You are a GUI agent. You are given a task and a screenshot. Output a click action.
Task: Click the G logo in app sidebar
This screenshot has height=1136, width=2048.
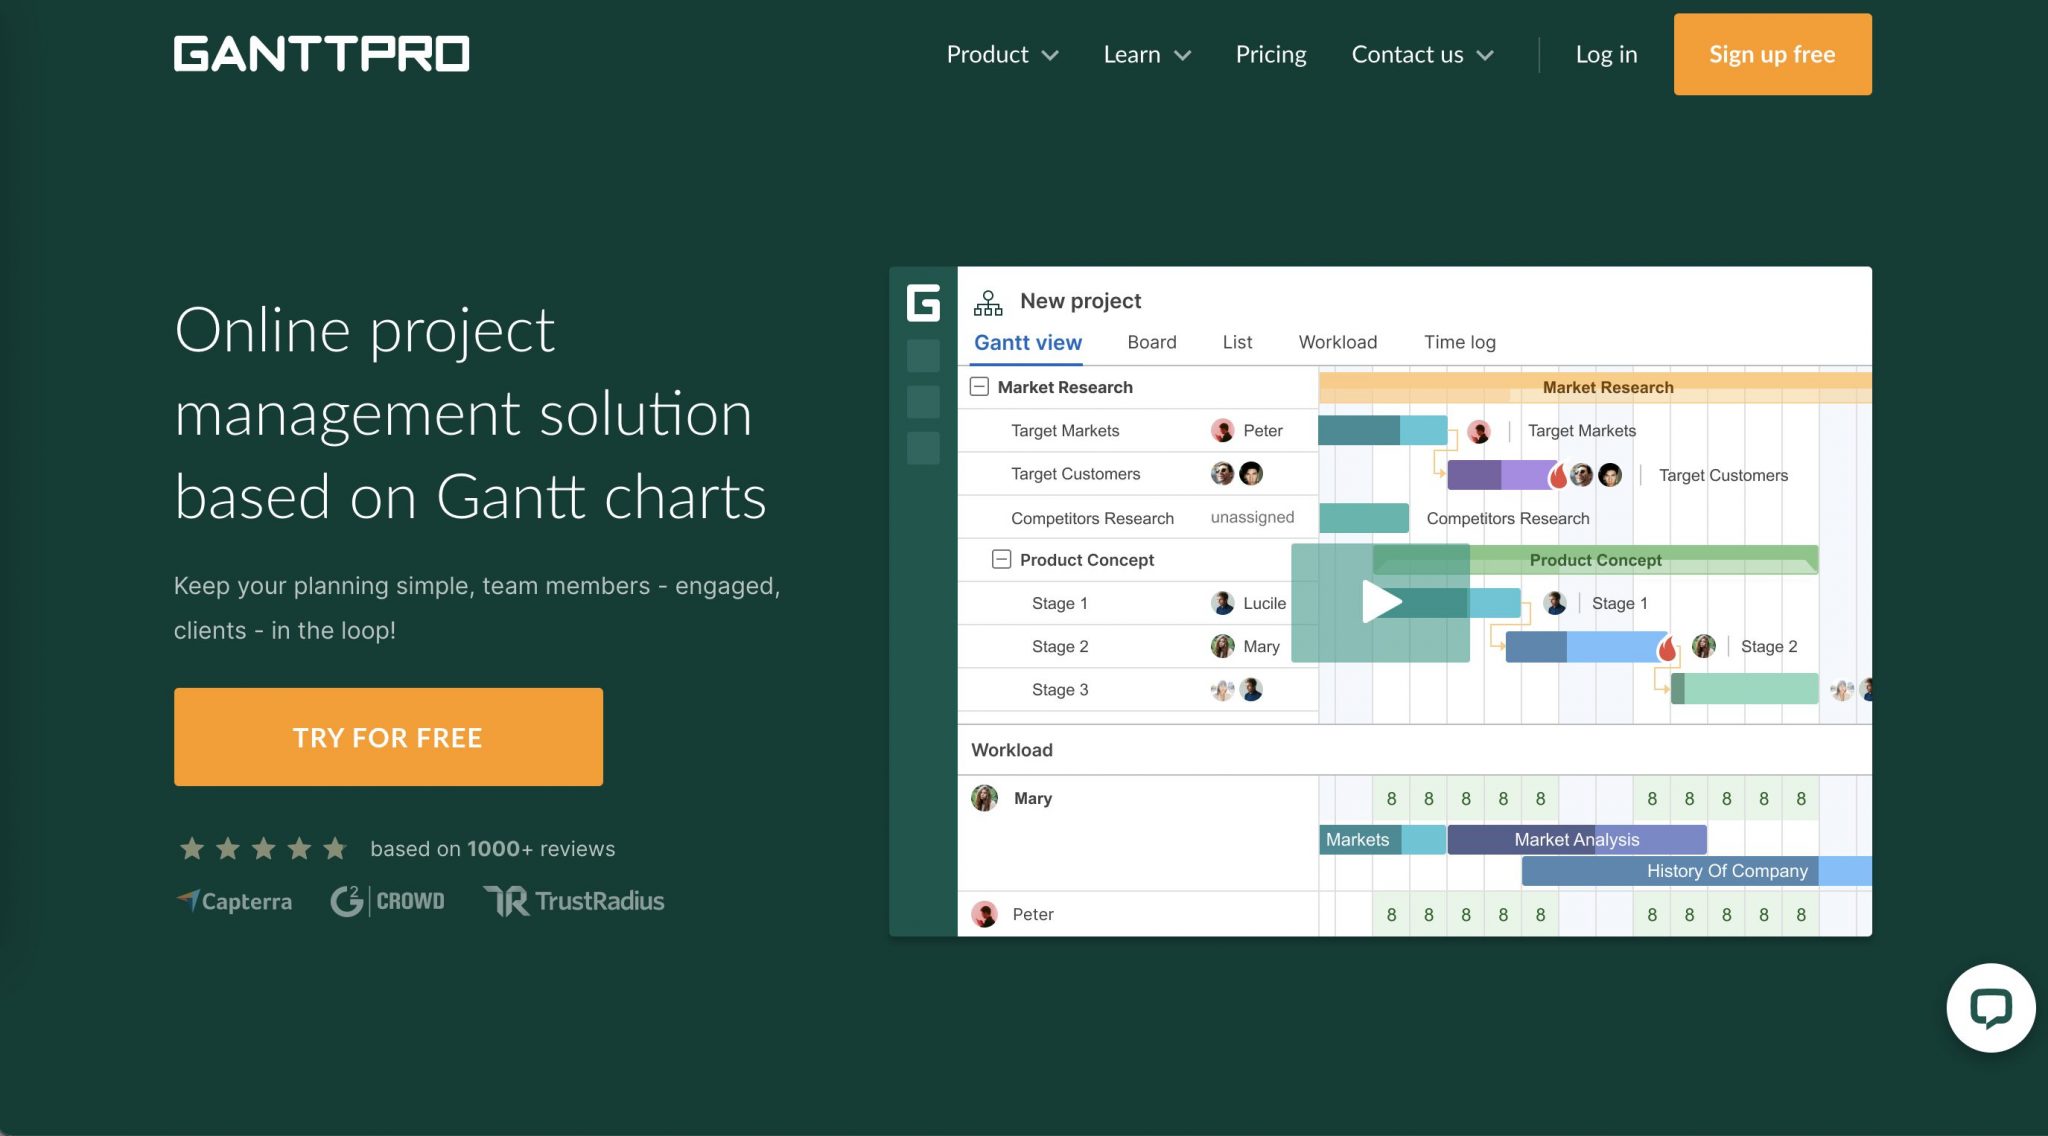[923, 302]
